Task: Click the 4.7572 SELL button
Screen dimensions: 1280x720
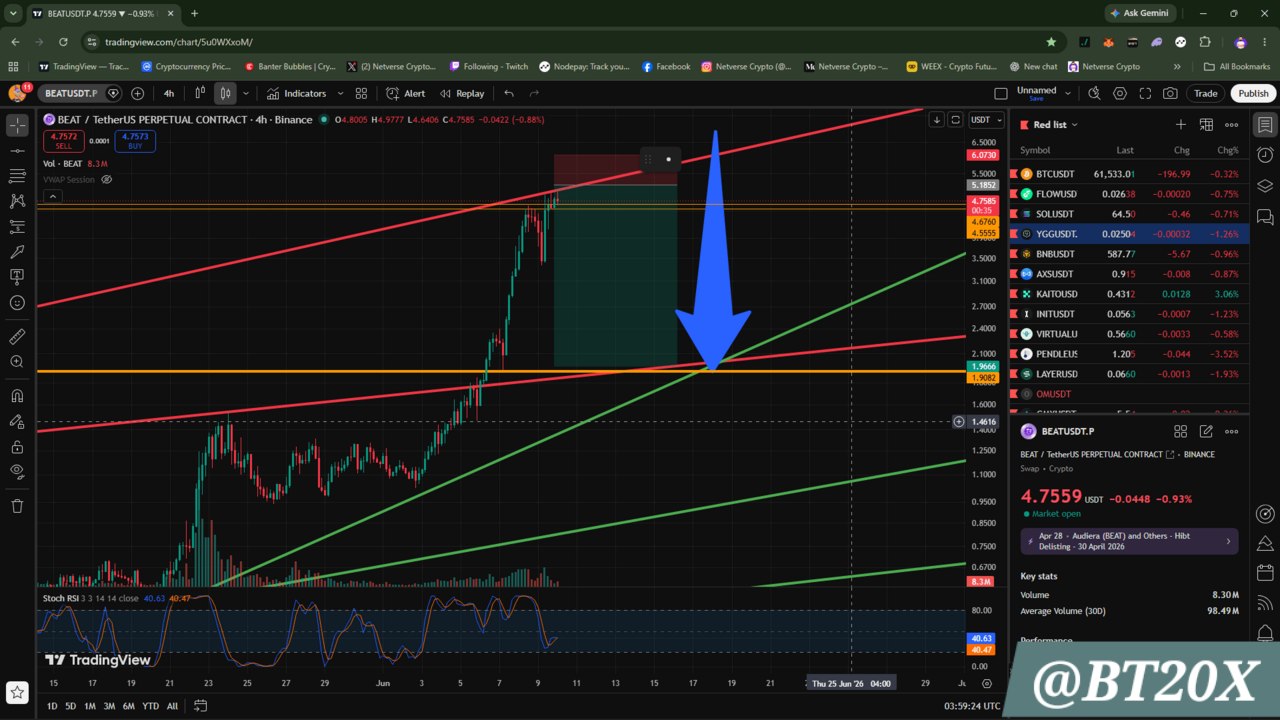Action: 64,141
